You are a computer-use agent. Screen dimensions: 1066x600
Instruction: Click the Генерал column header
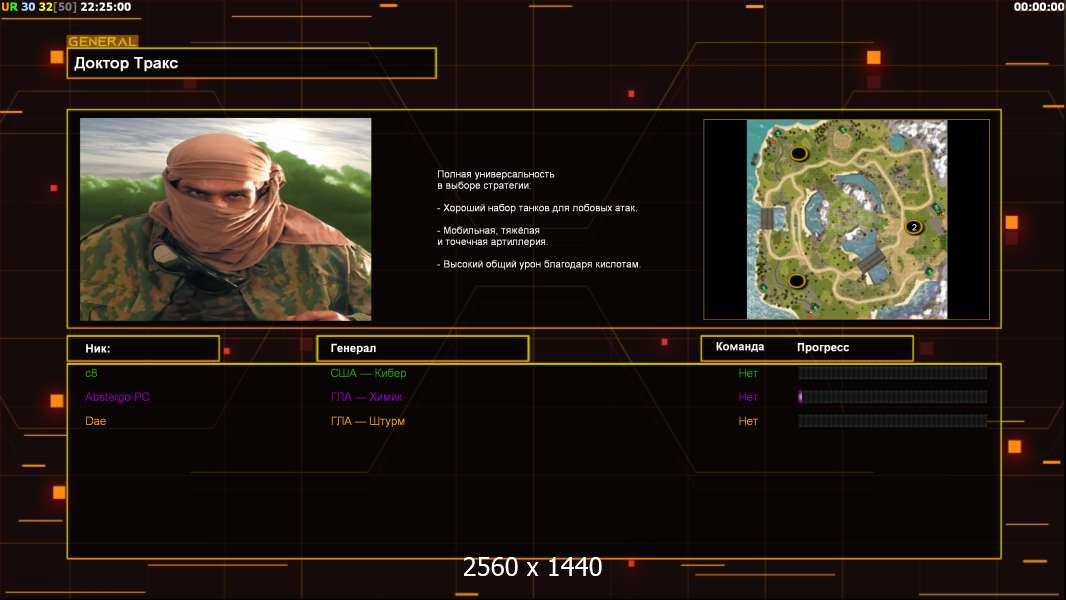422,348
